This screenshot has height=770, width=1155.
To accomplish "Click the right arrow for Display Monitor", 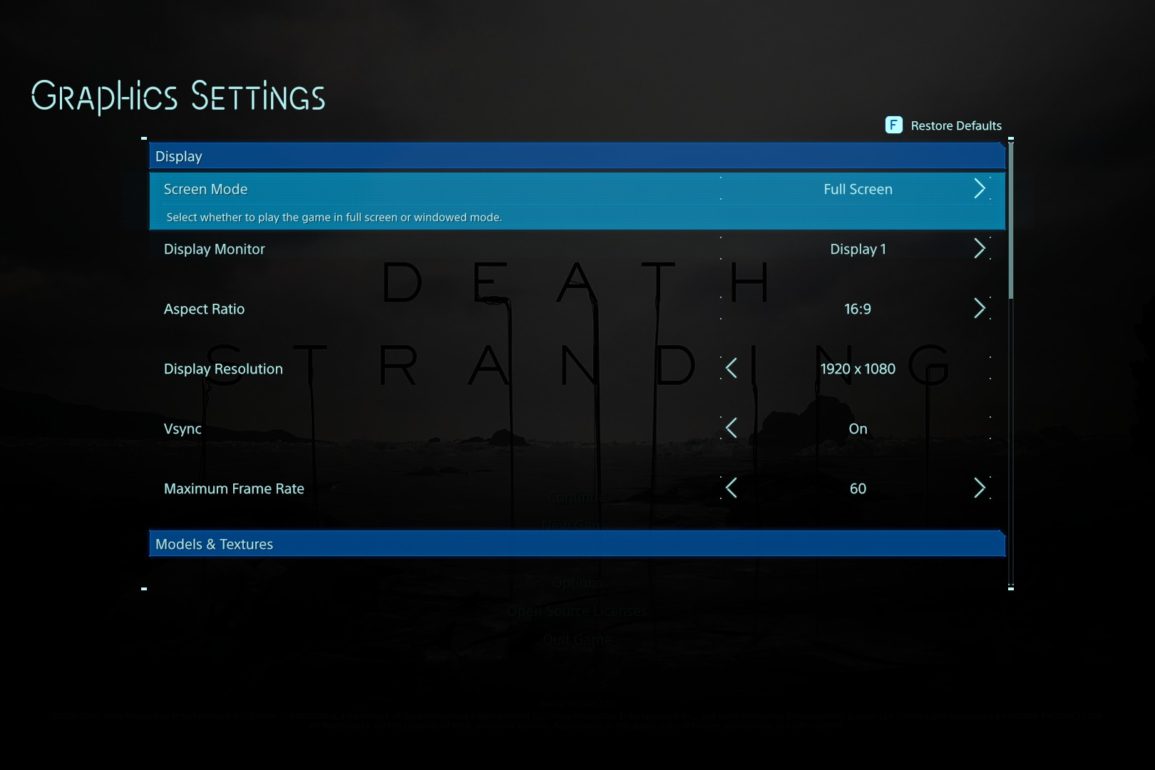I will coord(979,248).
